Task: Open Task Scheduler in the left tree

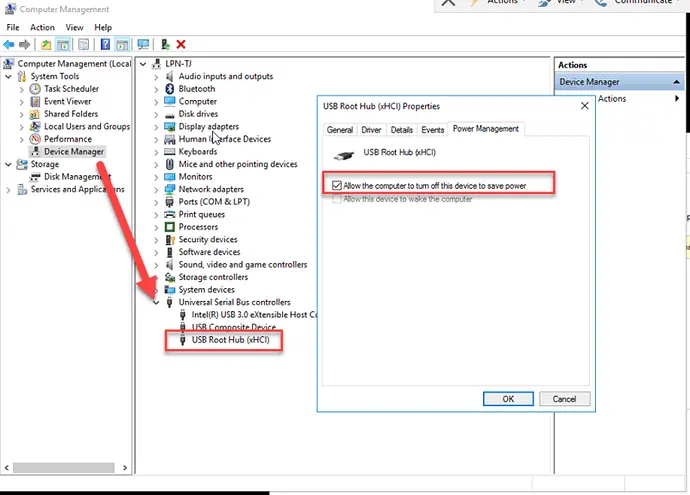Action: point(70,89)
